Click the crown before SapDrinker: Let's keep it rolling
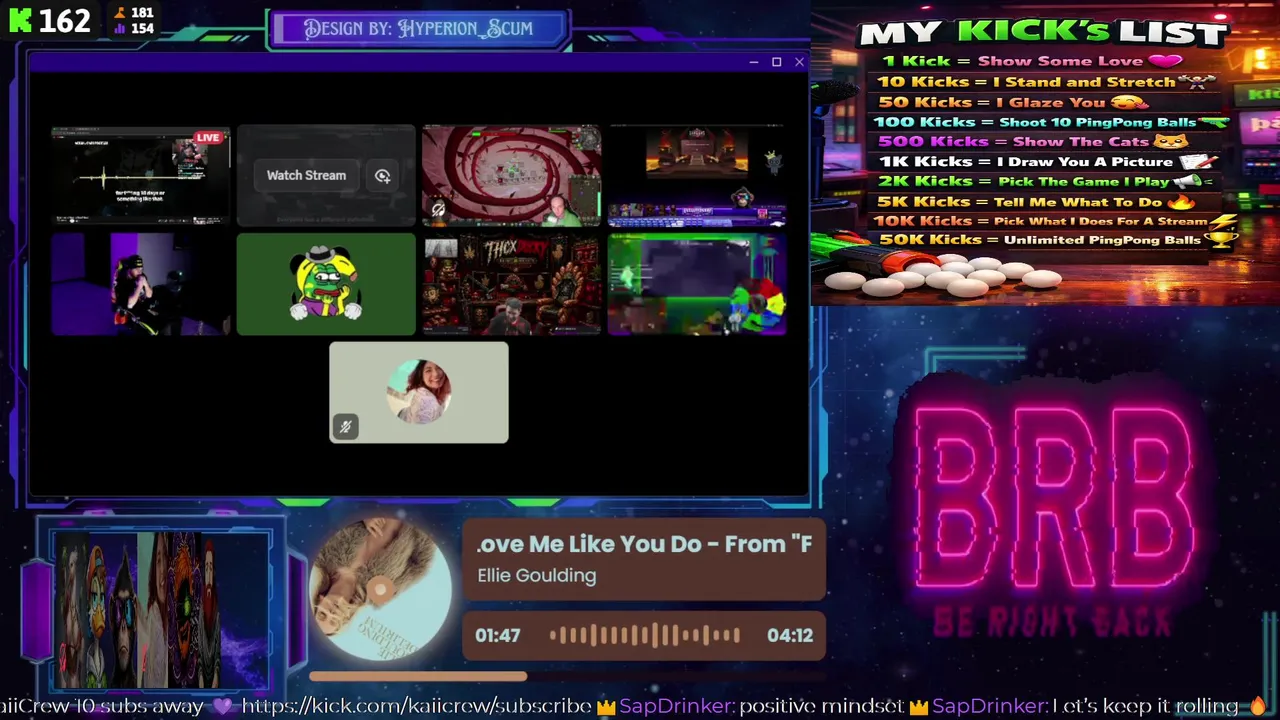 [x=919, y=707]
